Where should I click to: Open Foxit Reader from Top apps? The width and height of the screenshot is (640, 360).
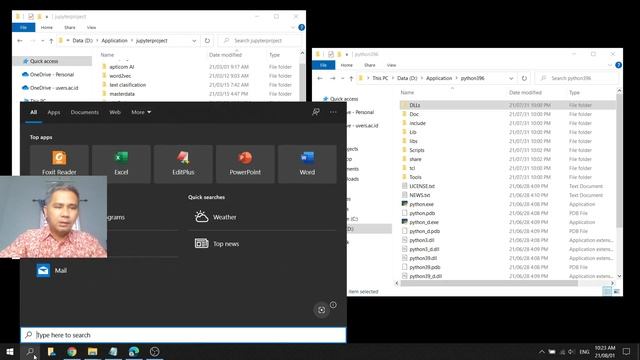coord(59,164)
